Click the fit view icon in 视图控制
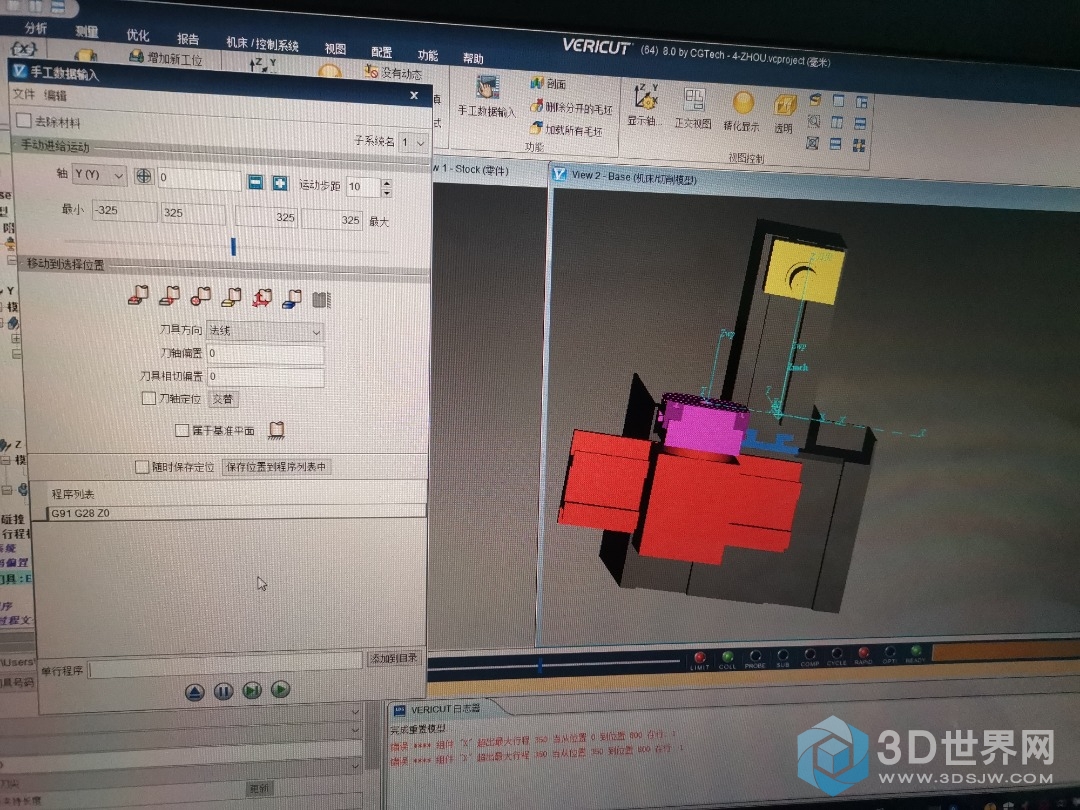The width and height of the screenshot is (1080, 810). (813, 143)
